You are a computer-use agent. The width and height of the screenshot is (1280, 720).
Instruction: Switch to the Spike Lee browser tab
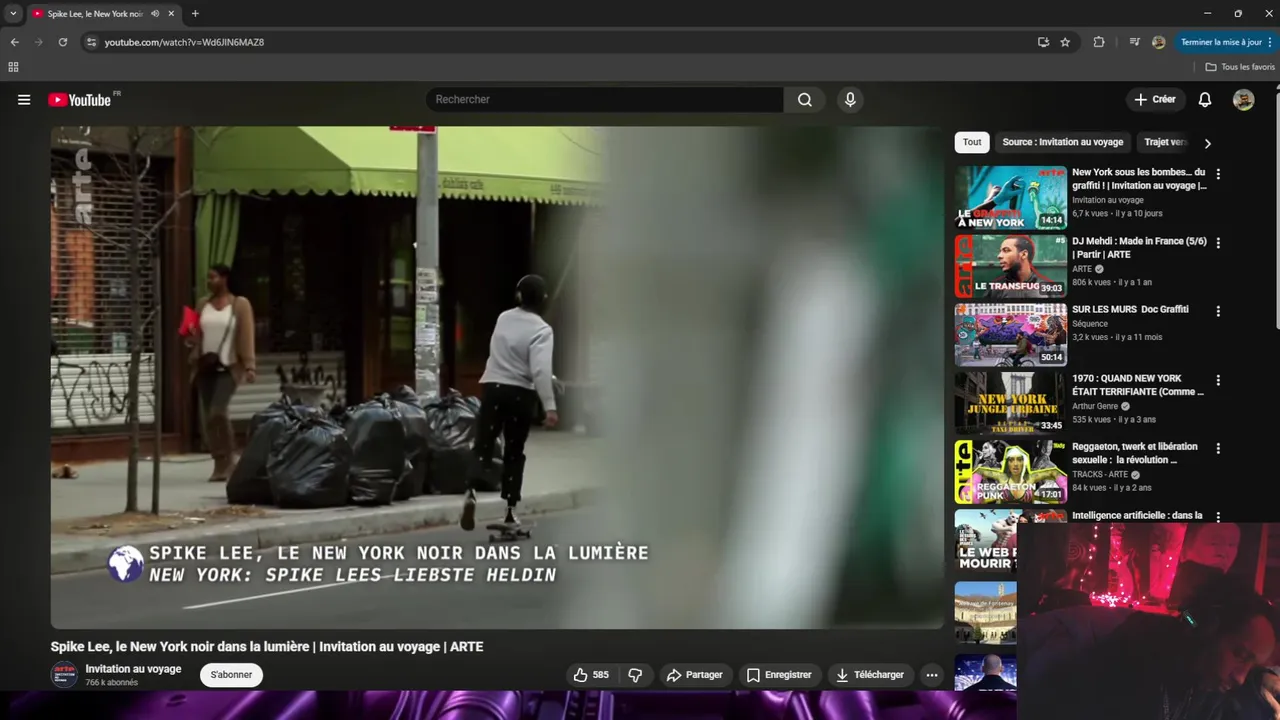pos(95,14)
